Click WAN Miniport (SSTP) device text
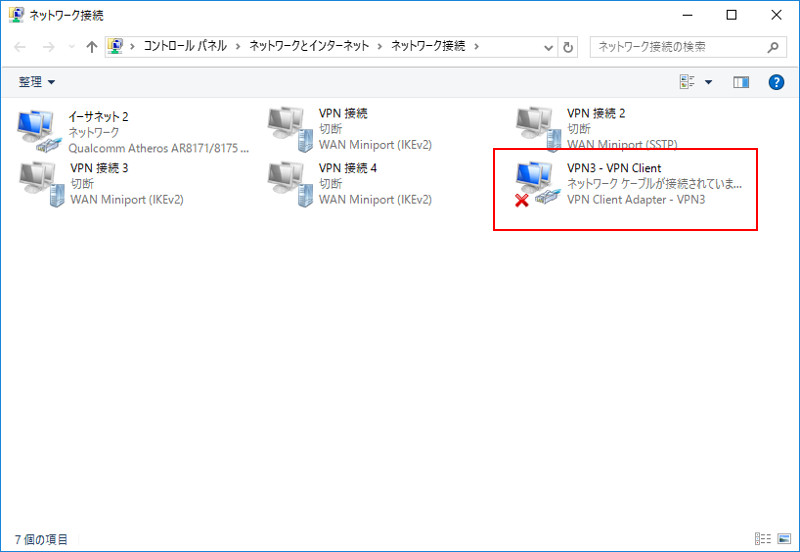Image resolution: width=800 pixels, height=552 pixels. coord(622,145)
